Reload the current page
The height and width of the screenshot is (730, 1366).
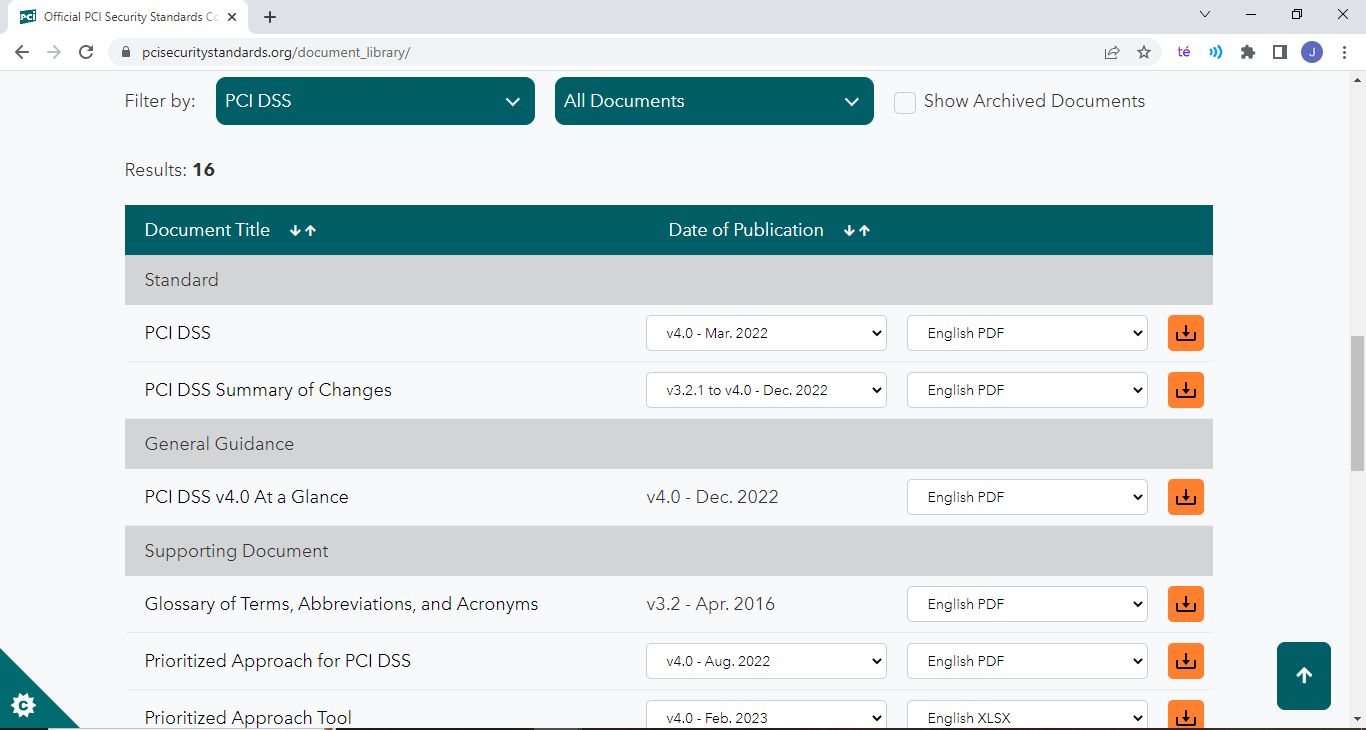[x=86, y=52]
